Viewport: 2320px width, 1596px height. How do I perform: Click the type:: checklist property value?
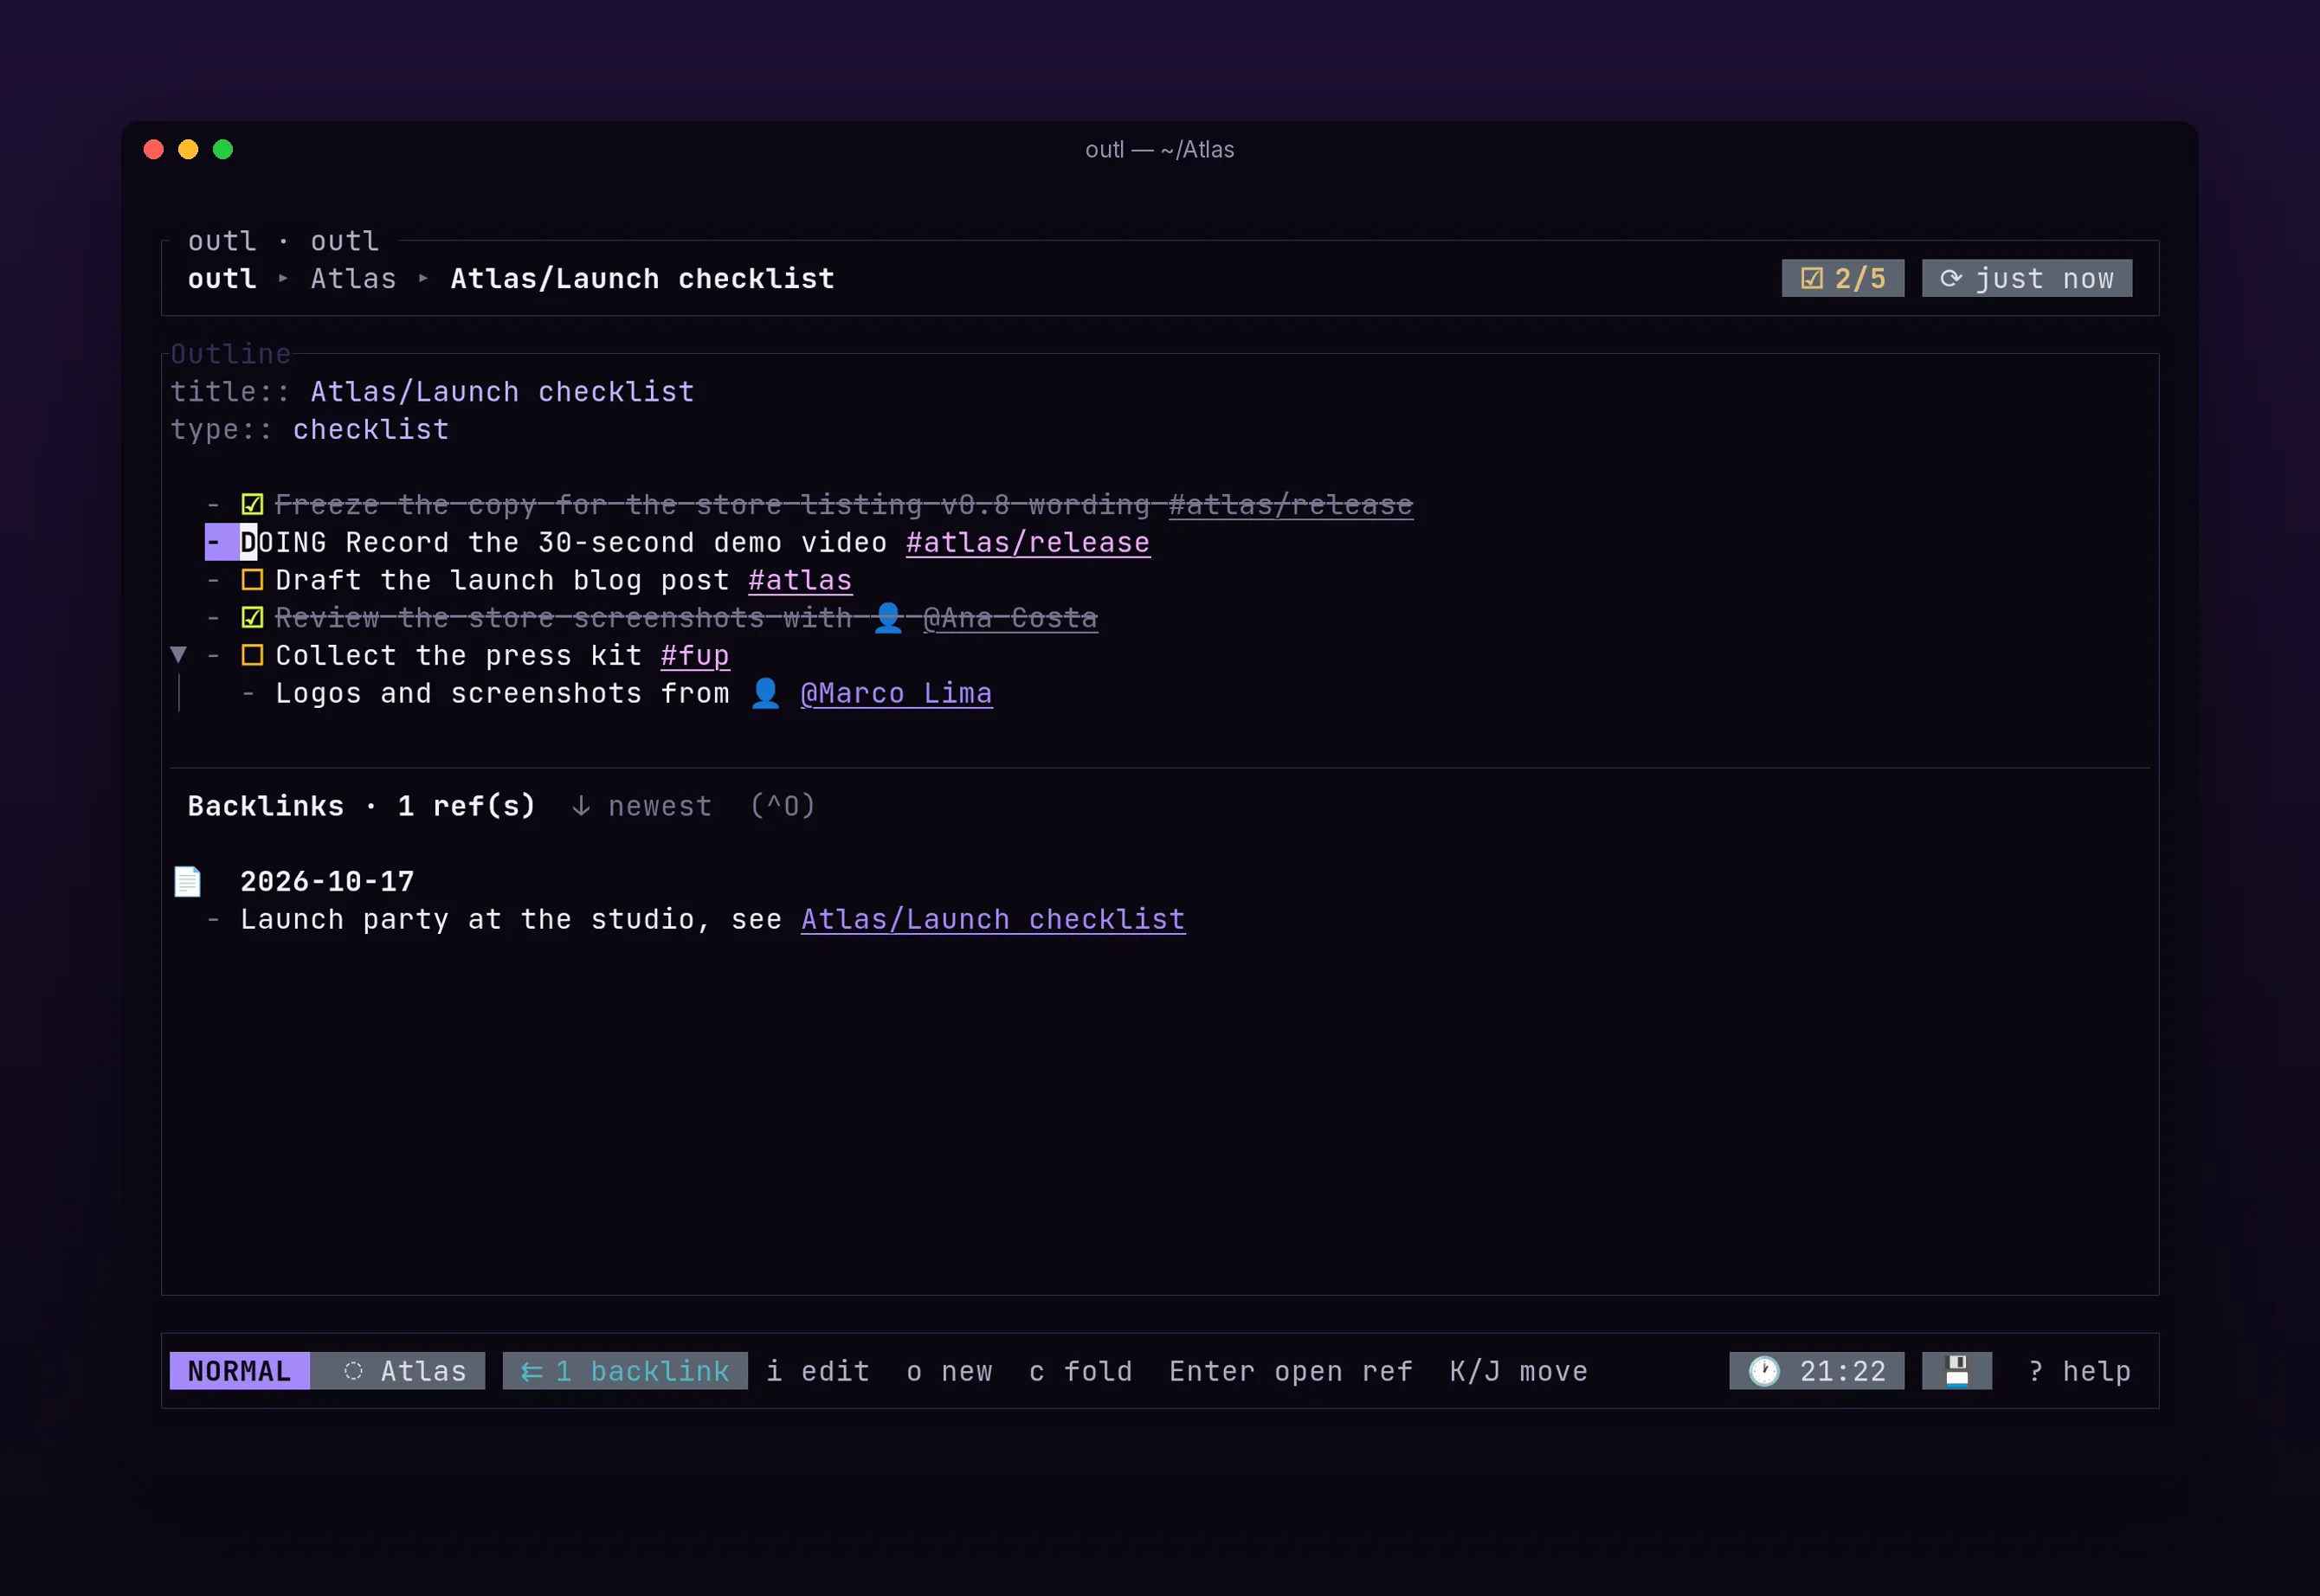click(371, 430)
